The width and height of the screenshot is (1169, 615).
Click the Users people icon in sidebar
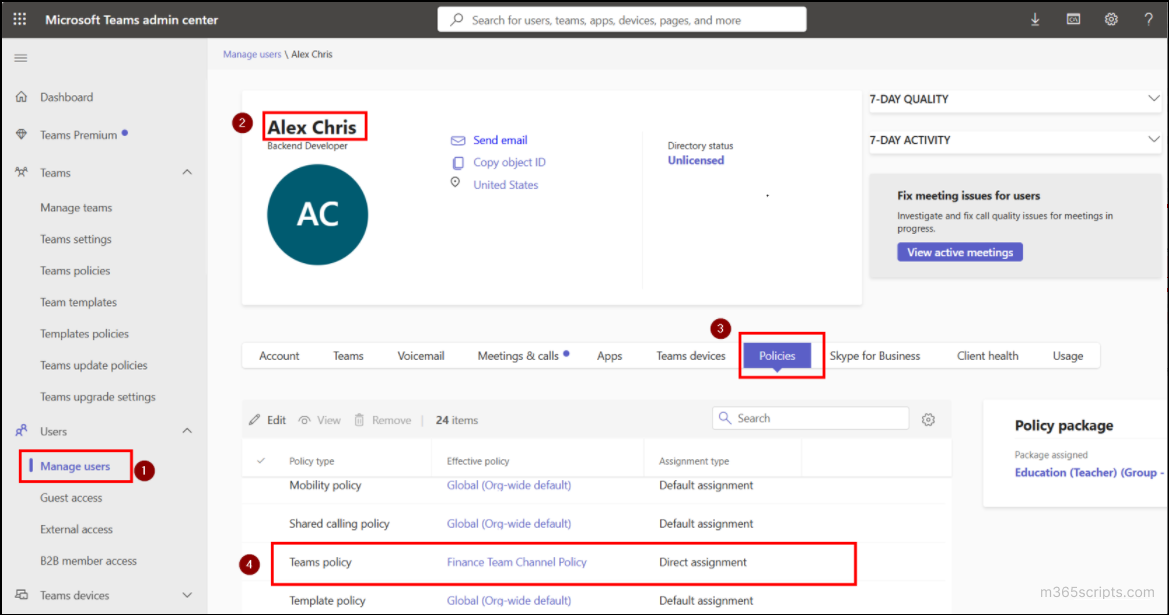pyautogui.click(x=22, y=431)
